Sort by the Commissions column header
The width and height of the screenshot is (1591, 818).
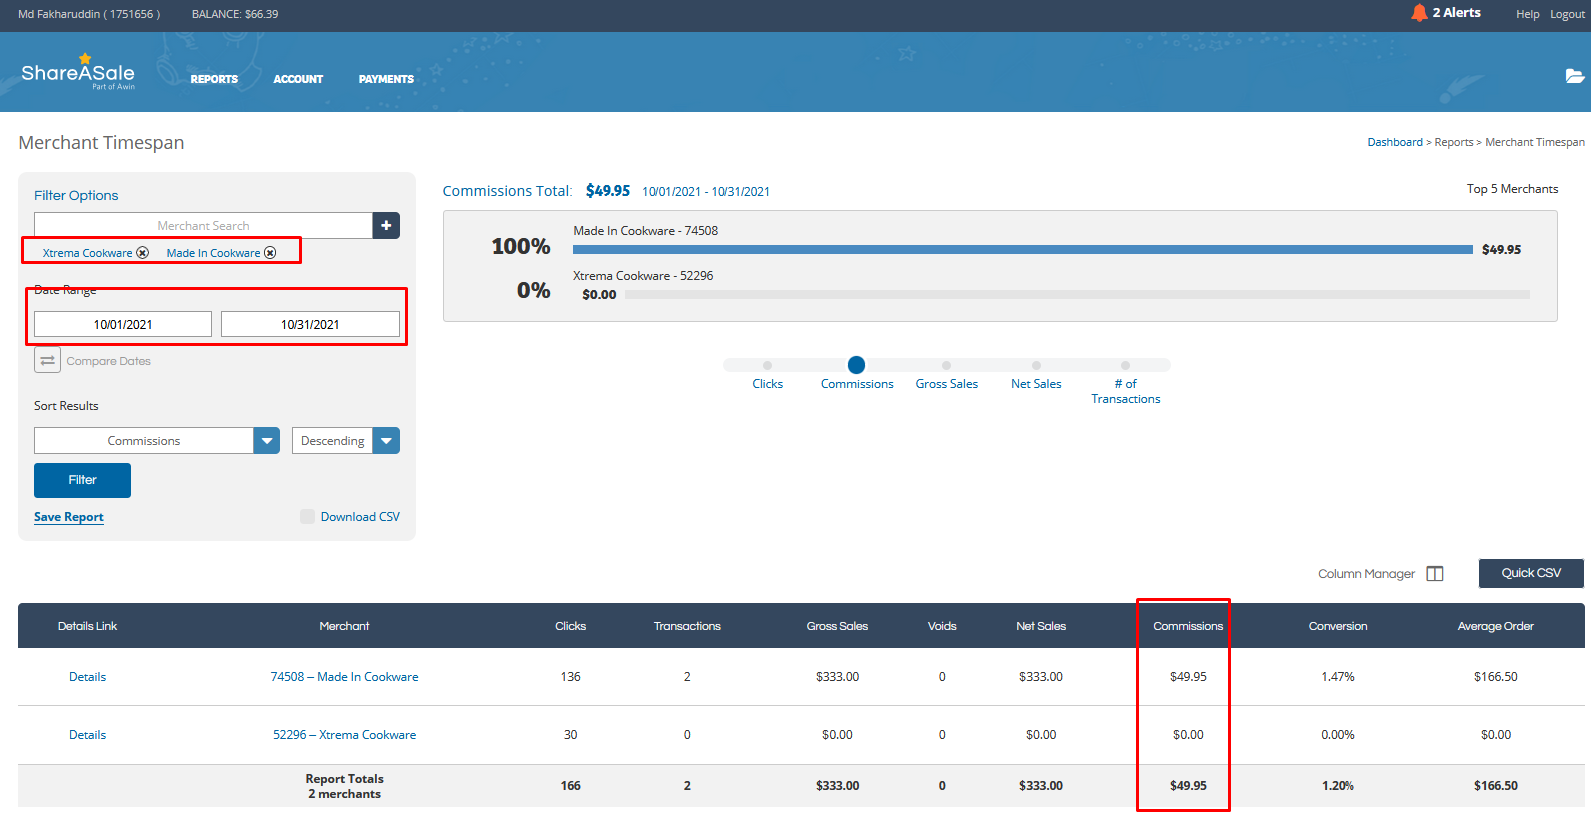(x=1188, y=626)
